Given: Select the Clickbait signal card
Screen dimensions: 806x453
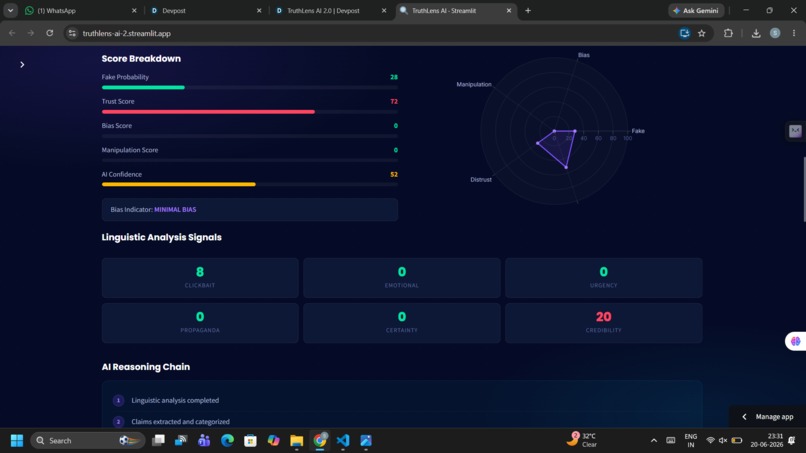Looking at the screenshot, I should click(x=200, y=278).
